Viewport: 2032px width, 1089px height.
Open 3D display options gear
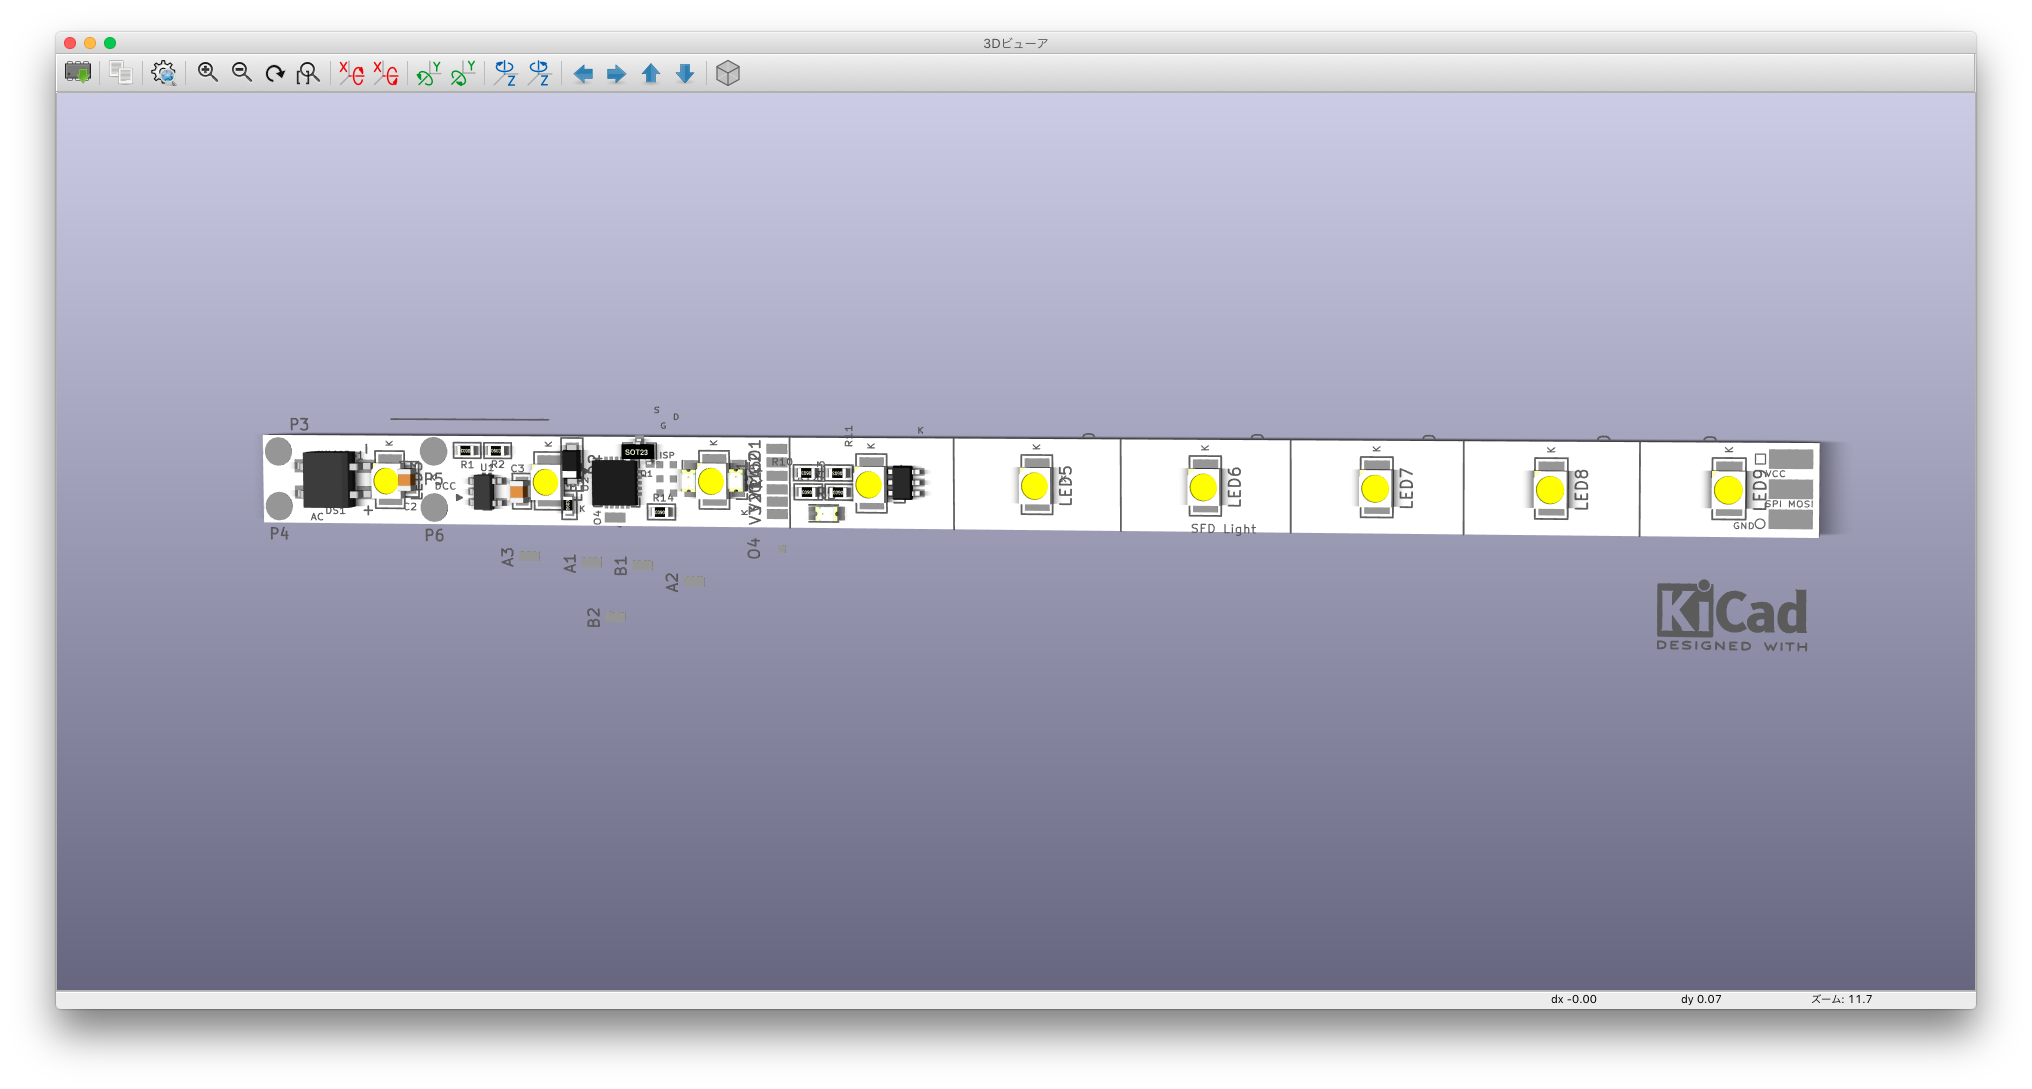[164, 73]
